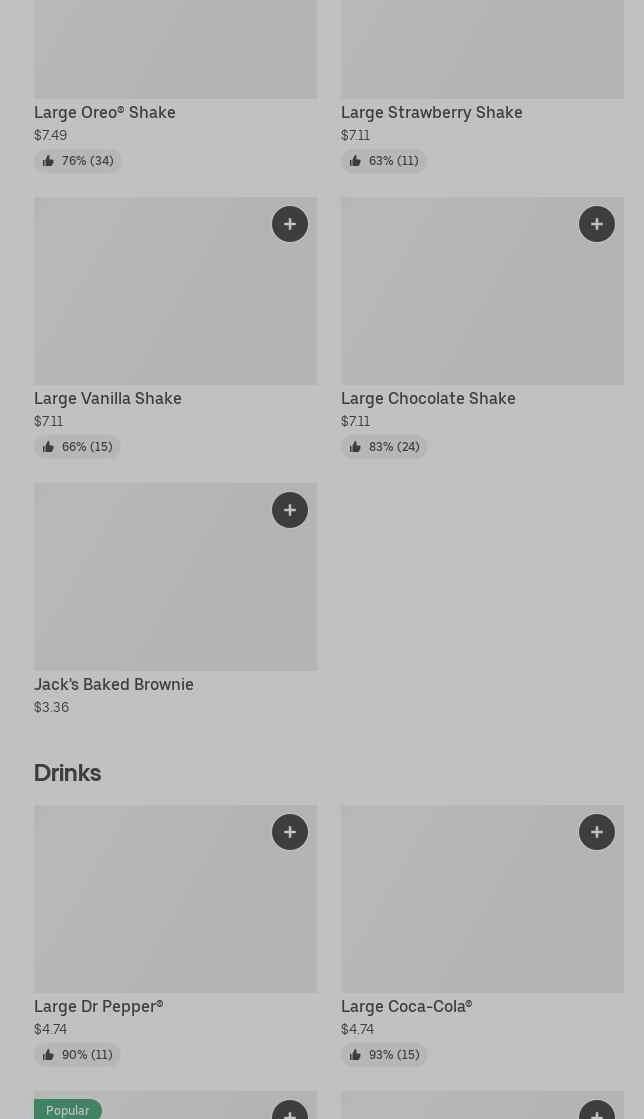Open the Large Strawberry Shake item title
This screenshot has height=1119, width=644.
click(x=431, y=113)
